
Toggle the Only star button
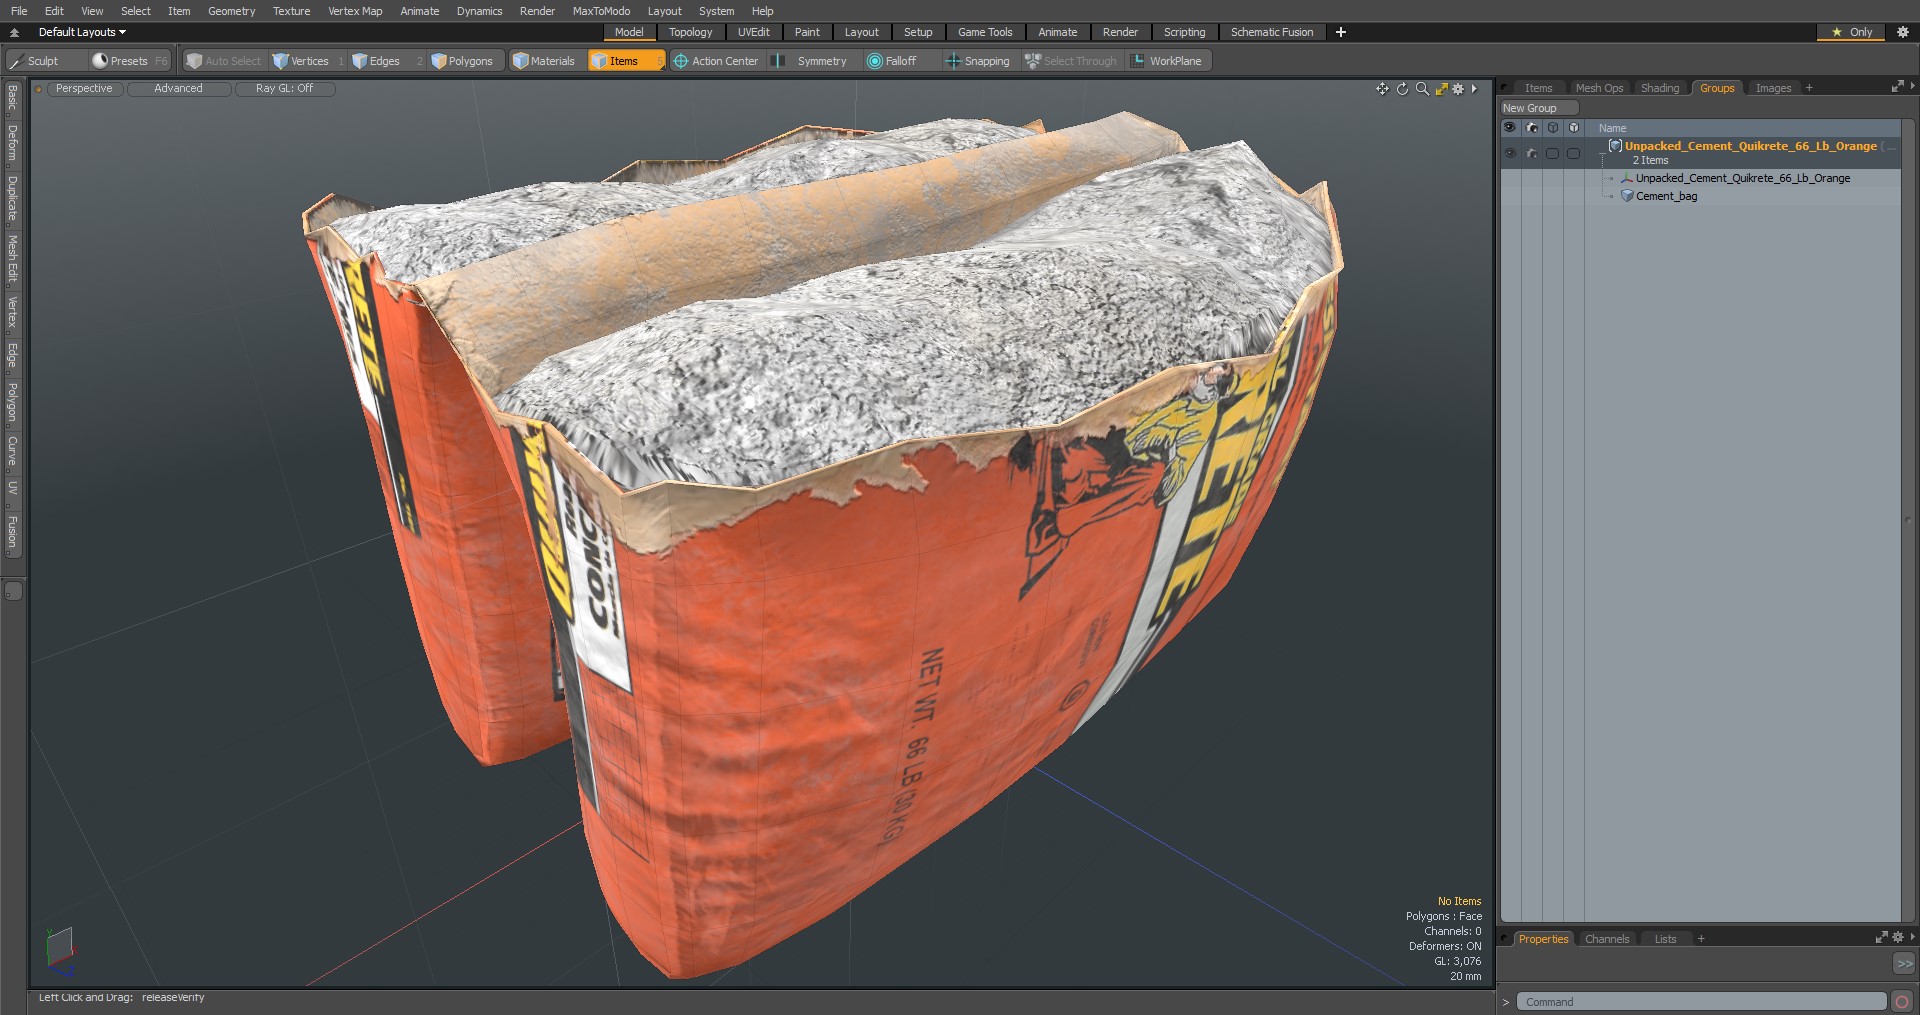(1851, 32)
